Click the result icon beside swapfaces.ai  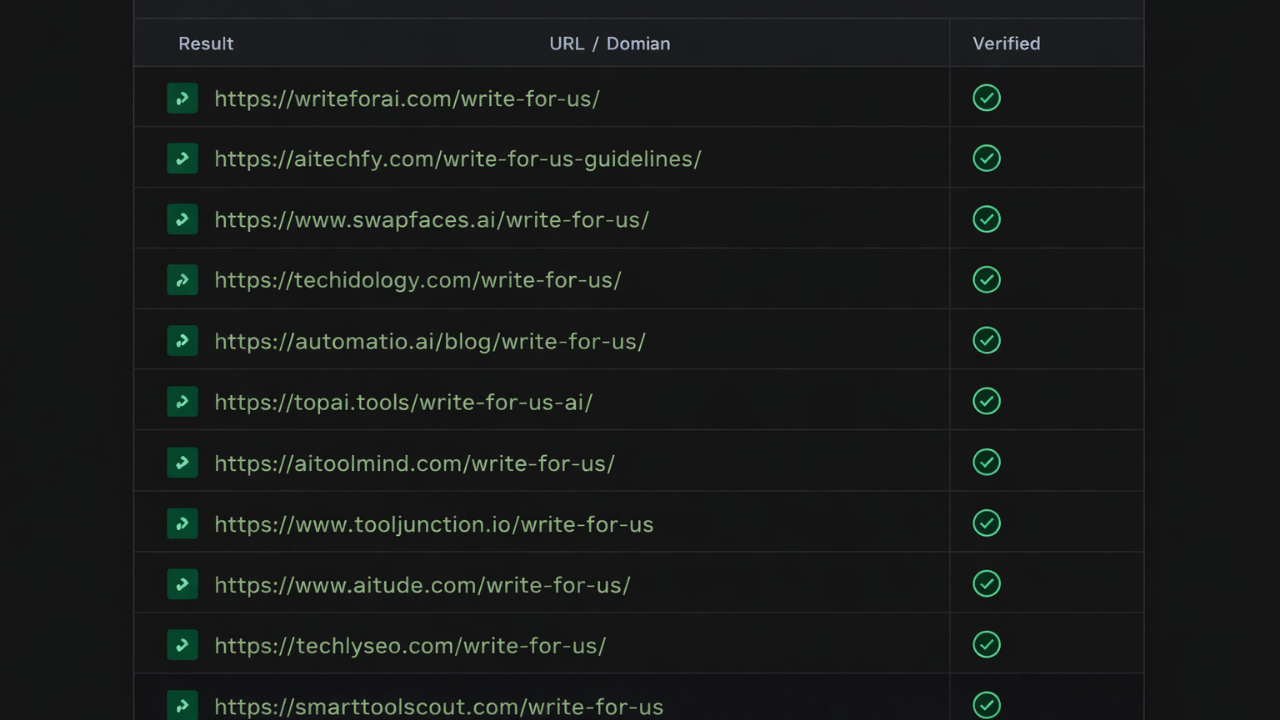click(x=182, y=219)
